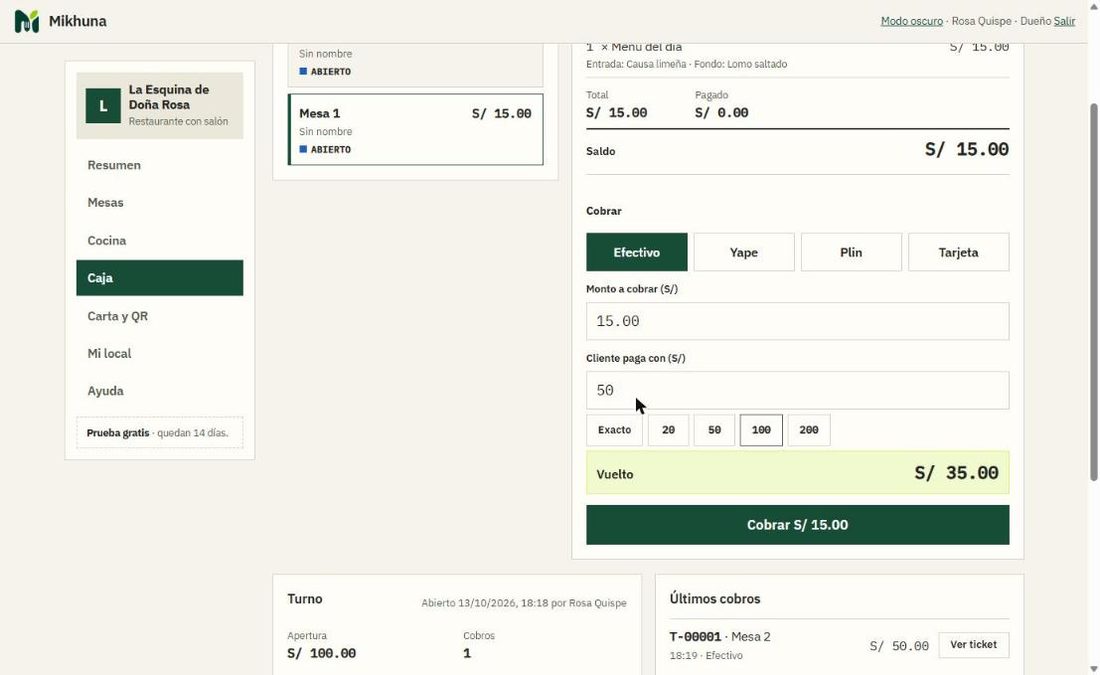Screen dimensions: 1100x675
Task: Focus the Monto a cobrar field
Action: tap(798, 321)
